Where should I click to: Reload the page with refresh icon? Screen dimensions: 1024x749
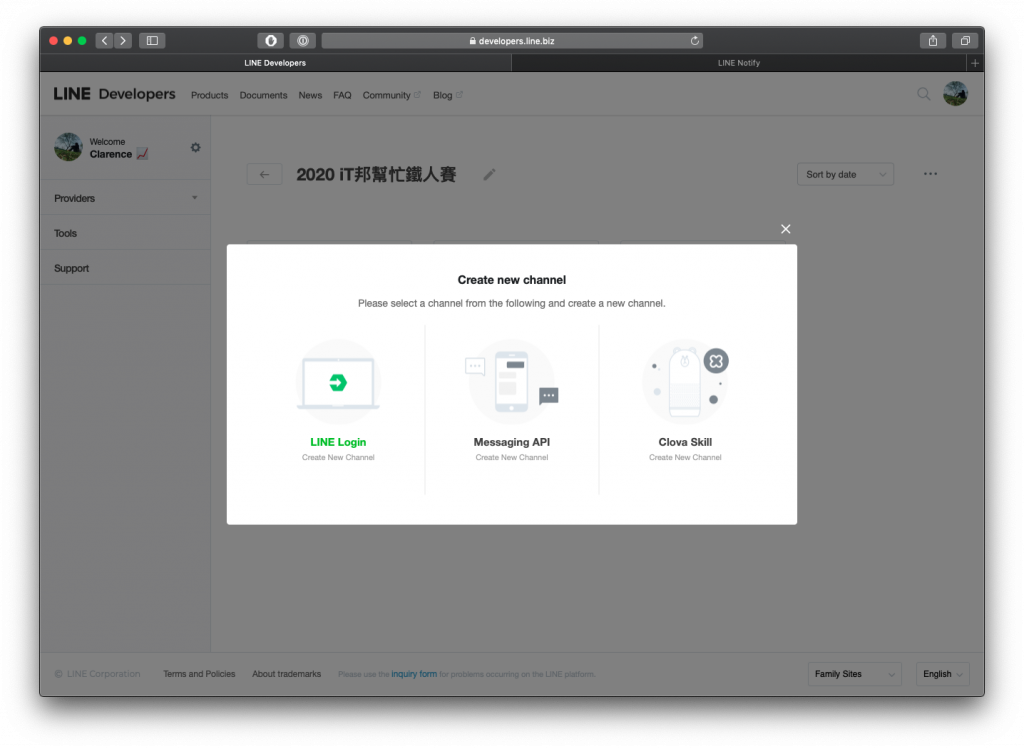coord(695,40)
